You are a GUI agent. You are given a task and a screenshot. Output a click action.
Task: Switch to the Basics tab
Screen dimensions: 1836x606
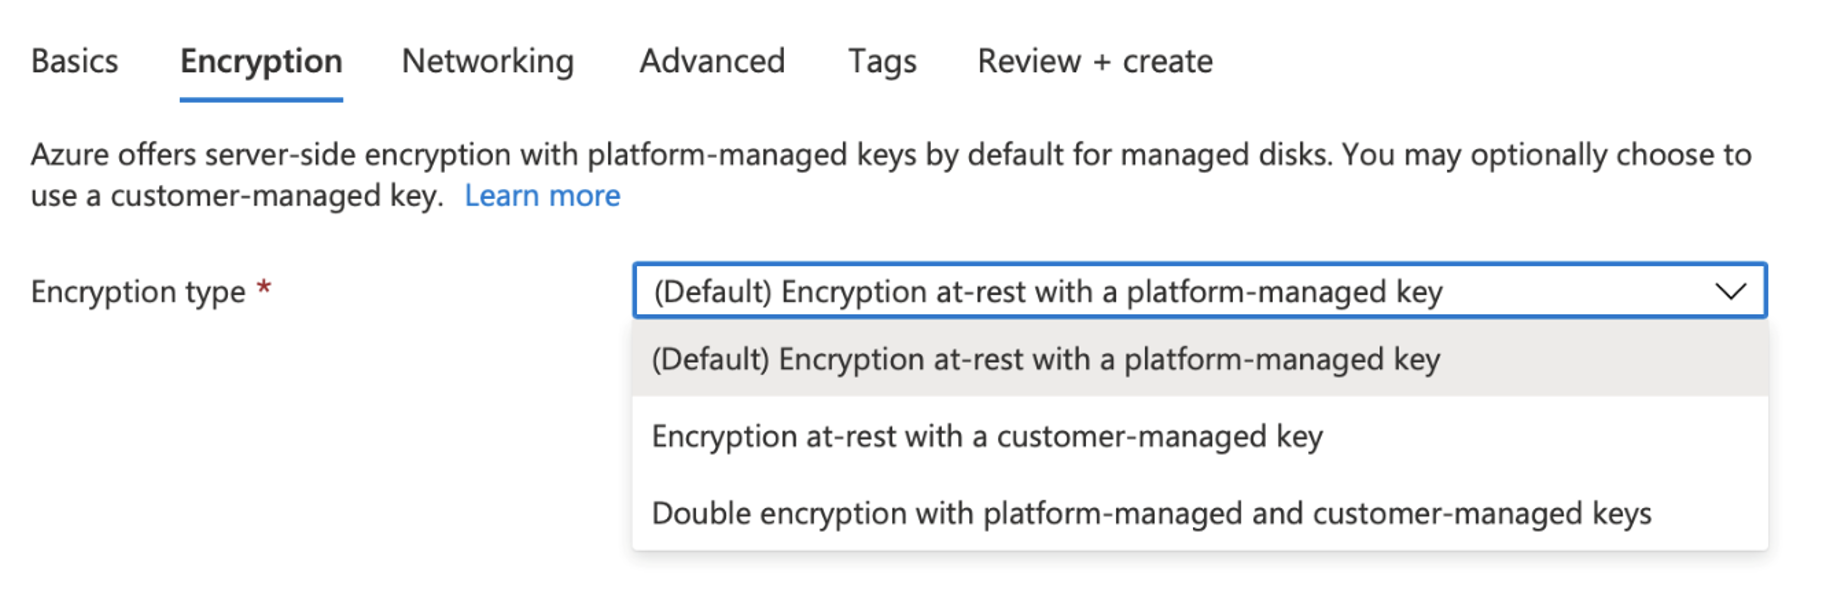tap(74, 61)
